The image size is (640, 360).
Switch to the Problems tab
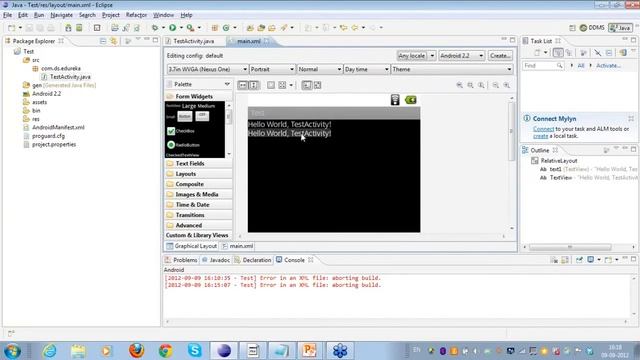tap(181, 260)
